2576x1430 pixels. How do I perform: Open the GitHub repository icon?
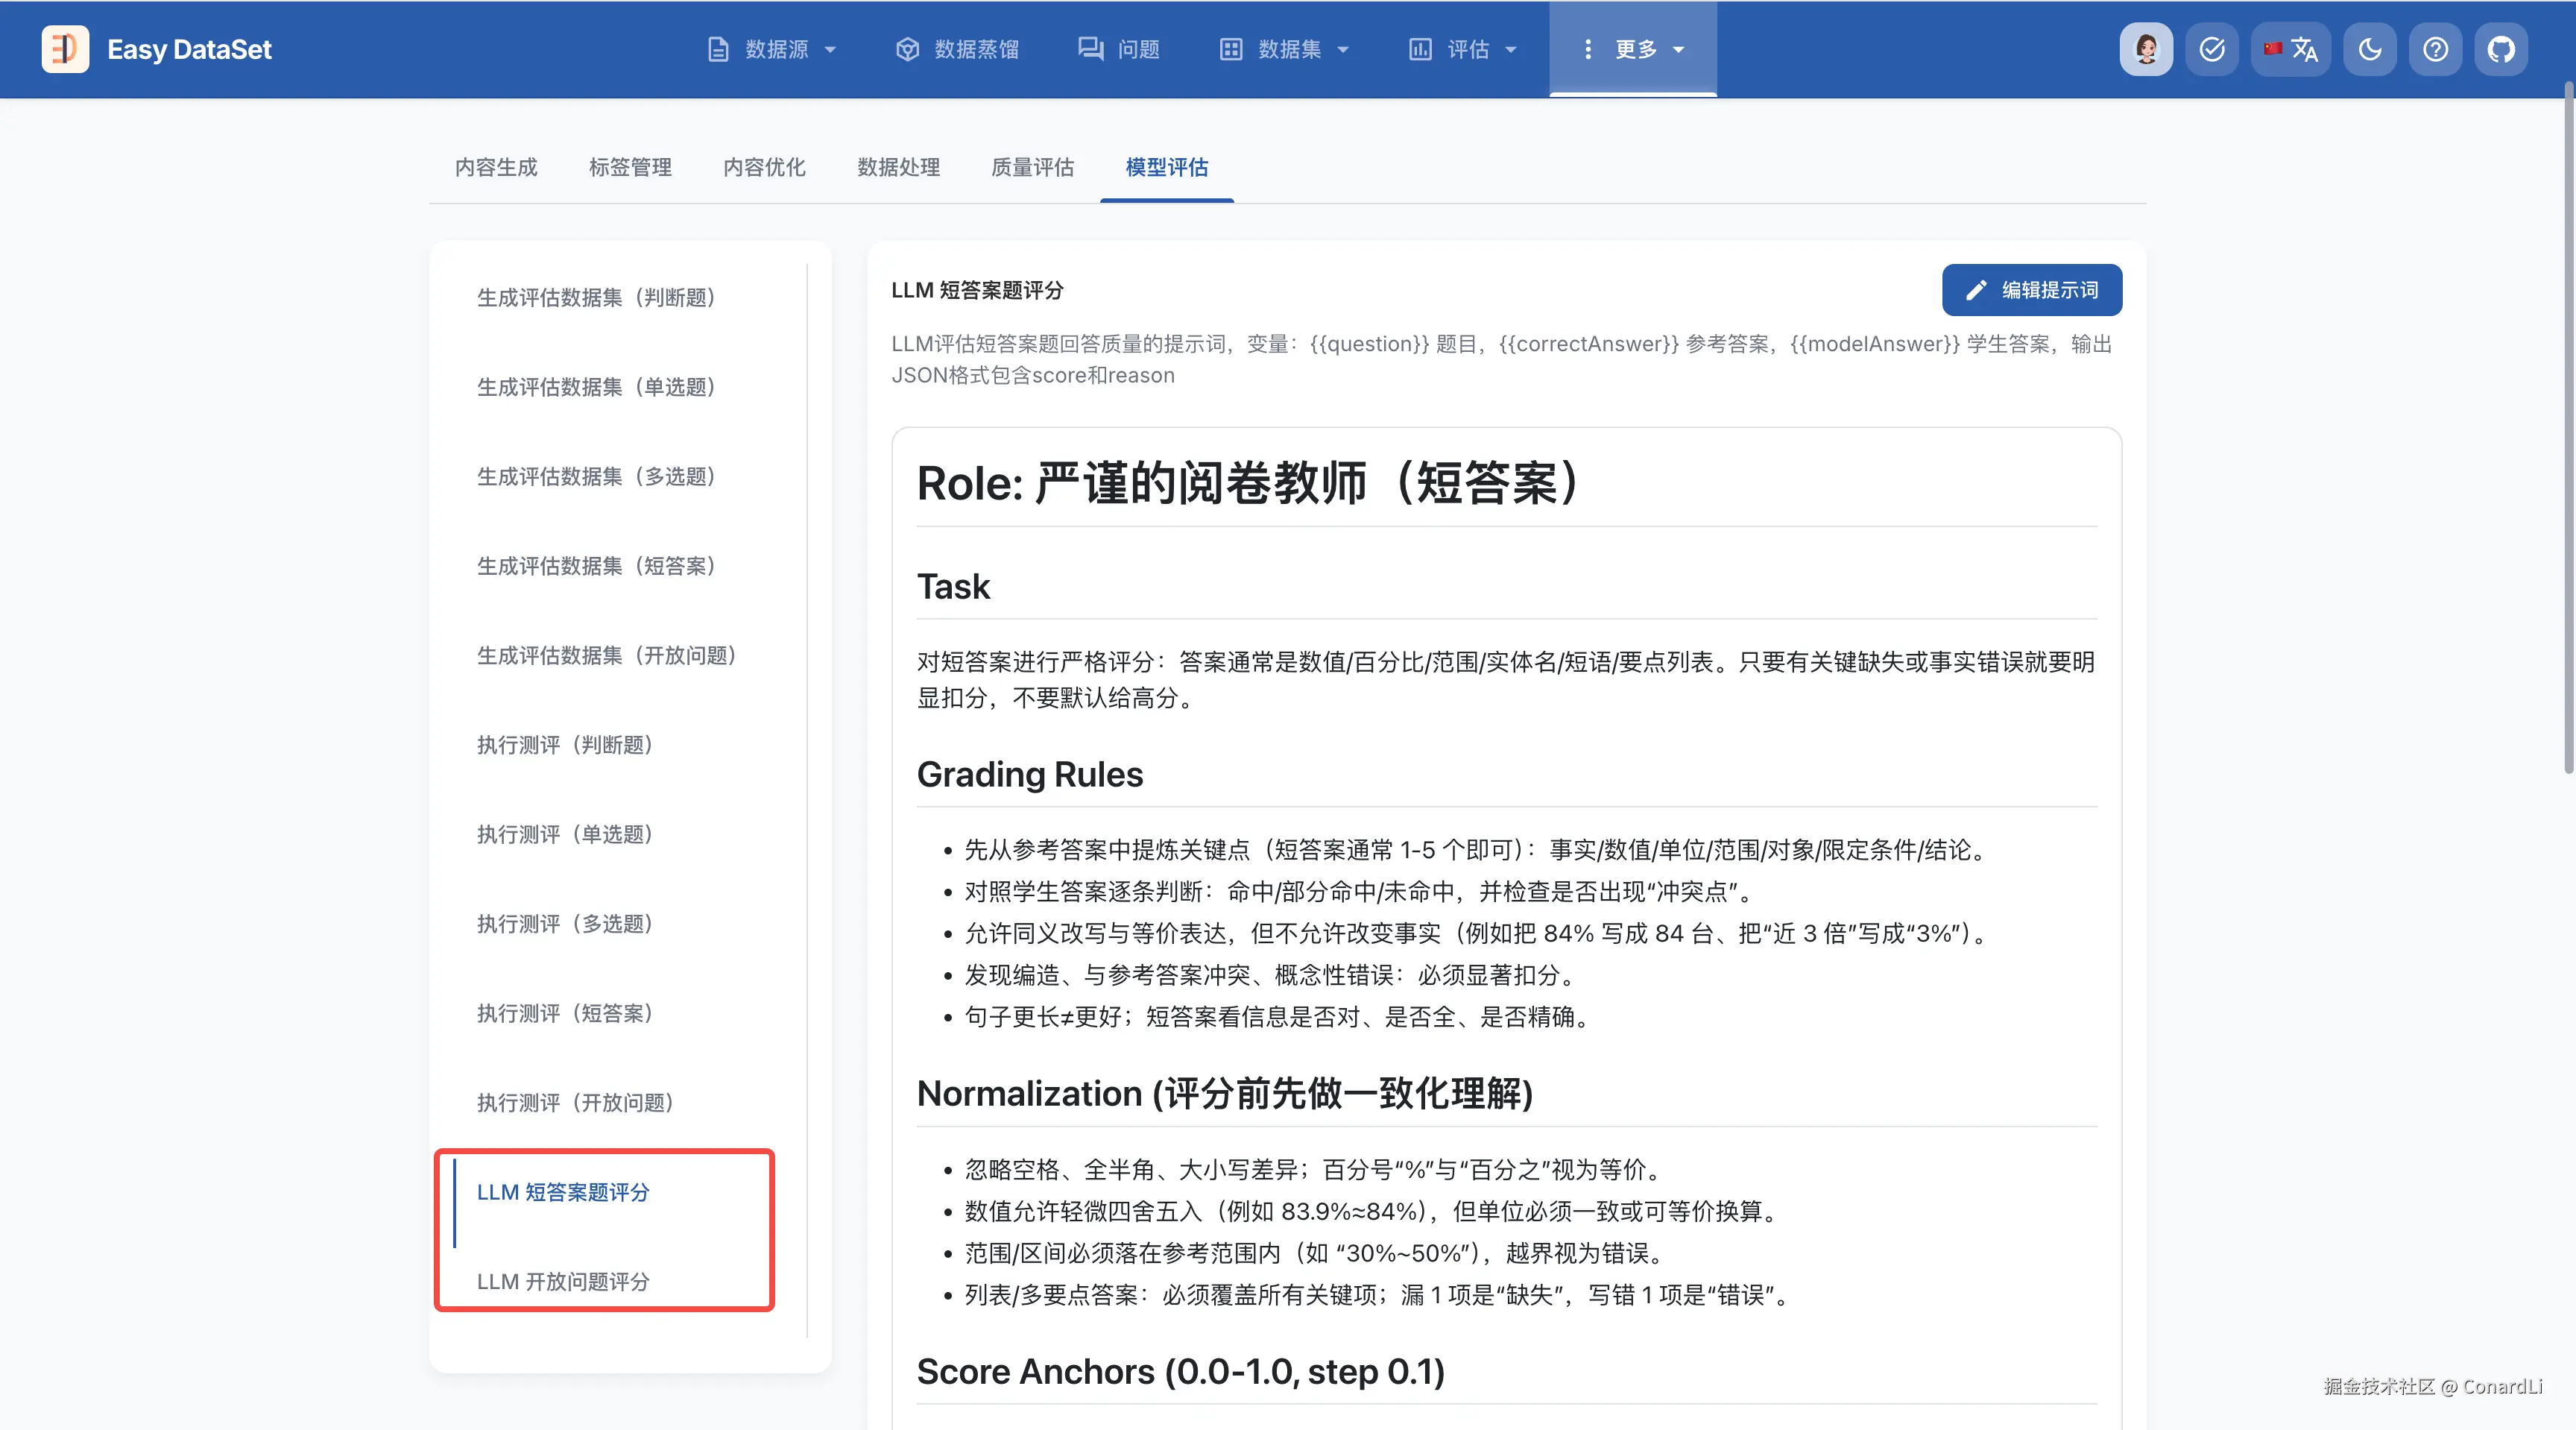pos(2501,49)
